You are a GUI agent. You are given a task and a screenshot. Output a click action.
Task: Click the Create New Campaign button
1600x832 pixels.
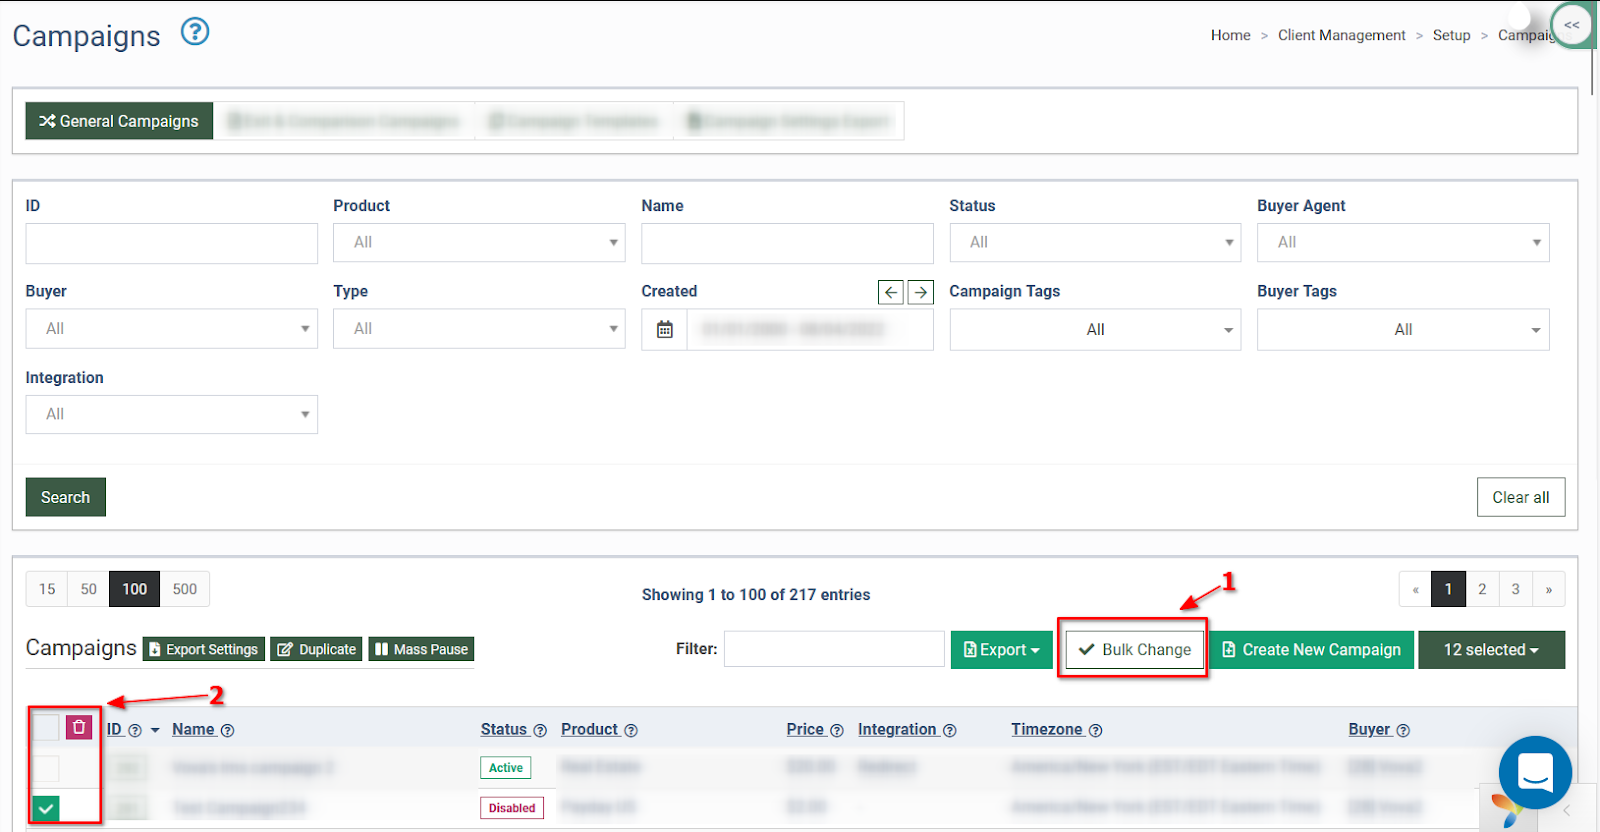[1312, 650]
